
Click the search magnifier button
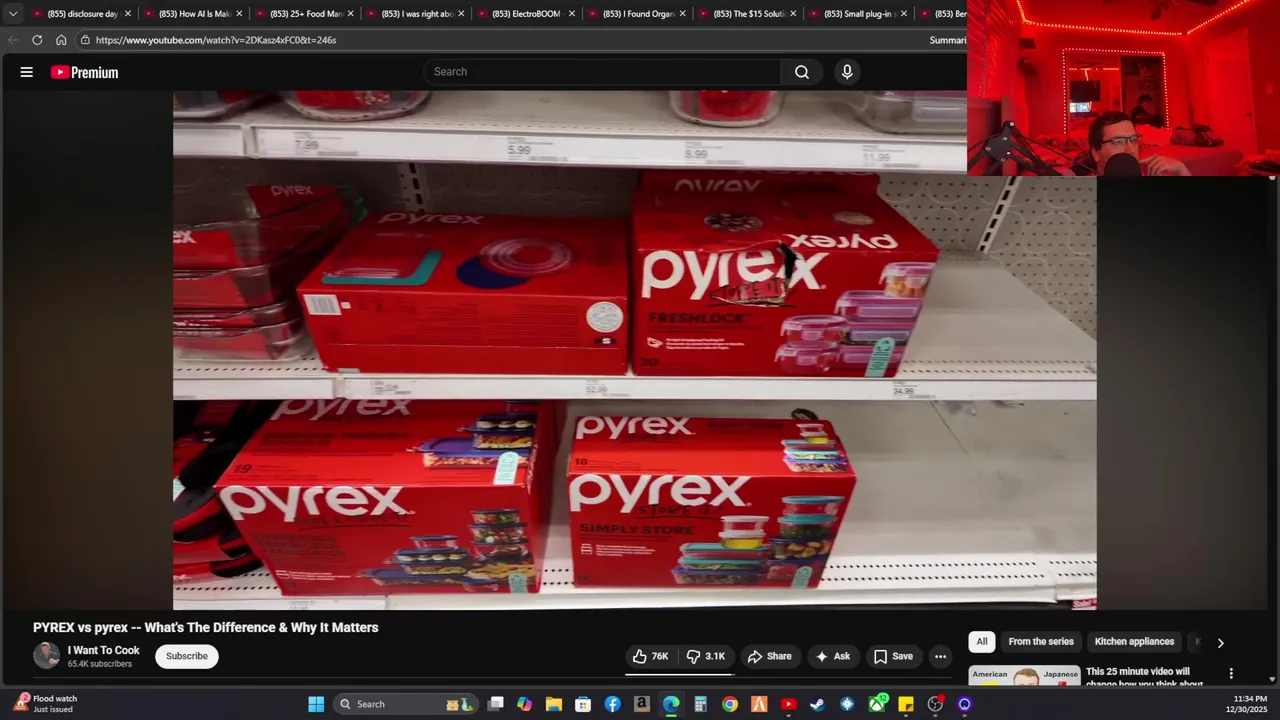802,72
